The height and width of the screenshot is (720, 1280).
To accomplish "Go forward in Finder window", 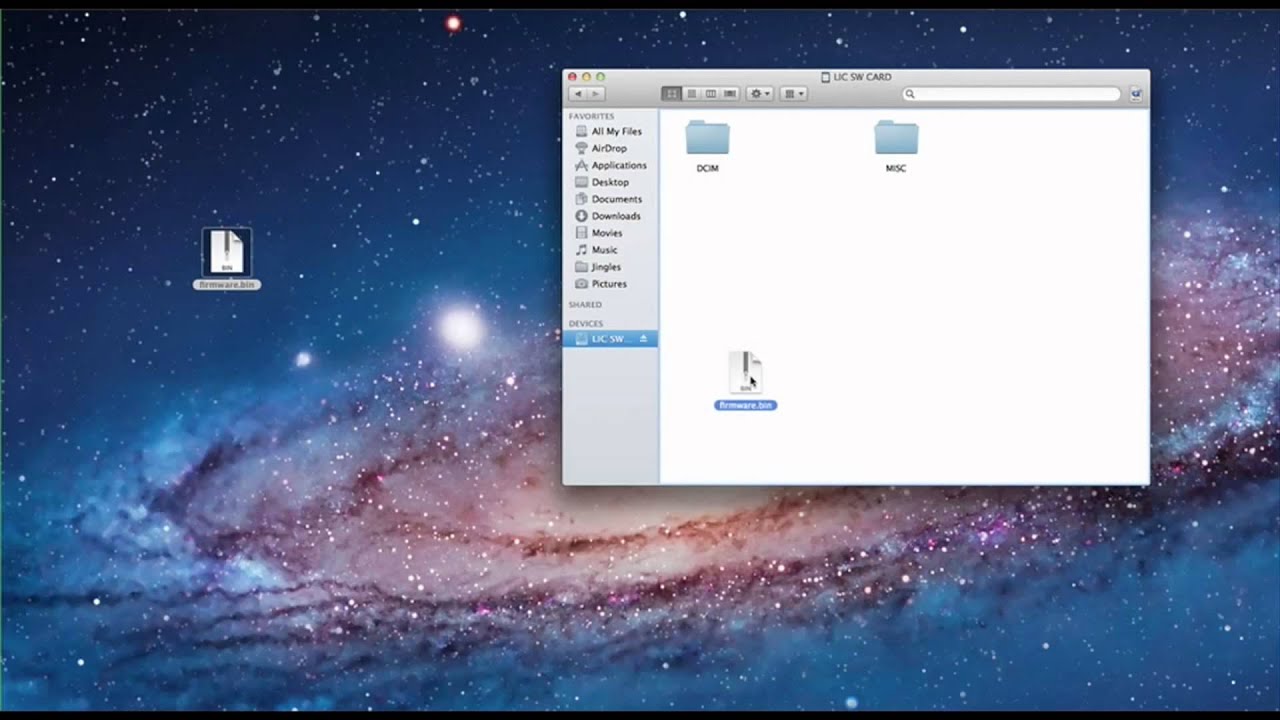I will click(596, 94).
